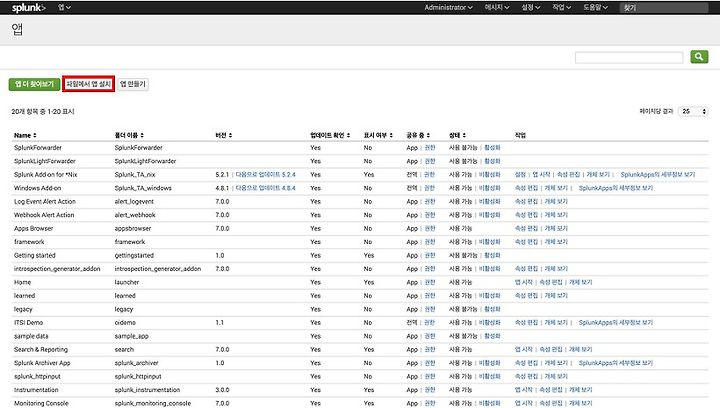
Task: Activate SplunkForwarder via 활성화 link
Action: click(x=492, y=148)
